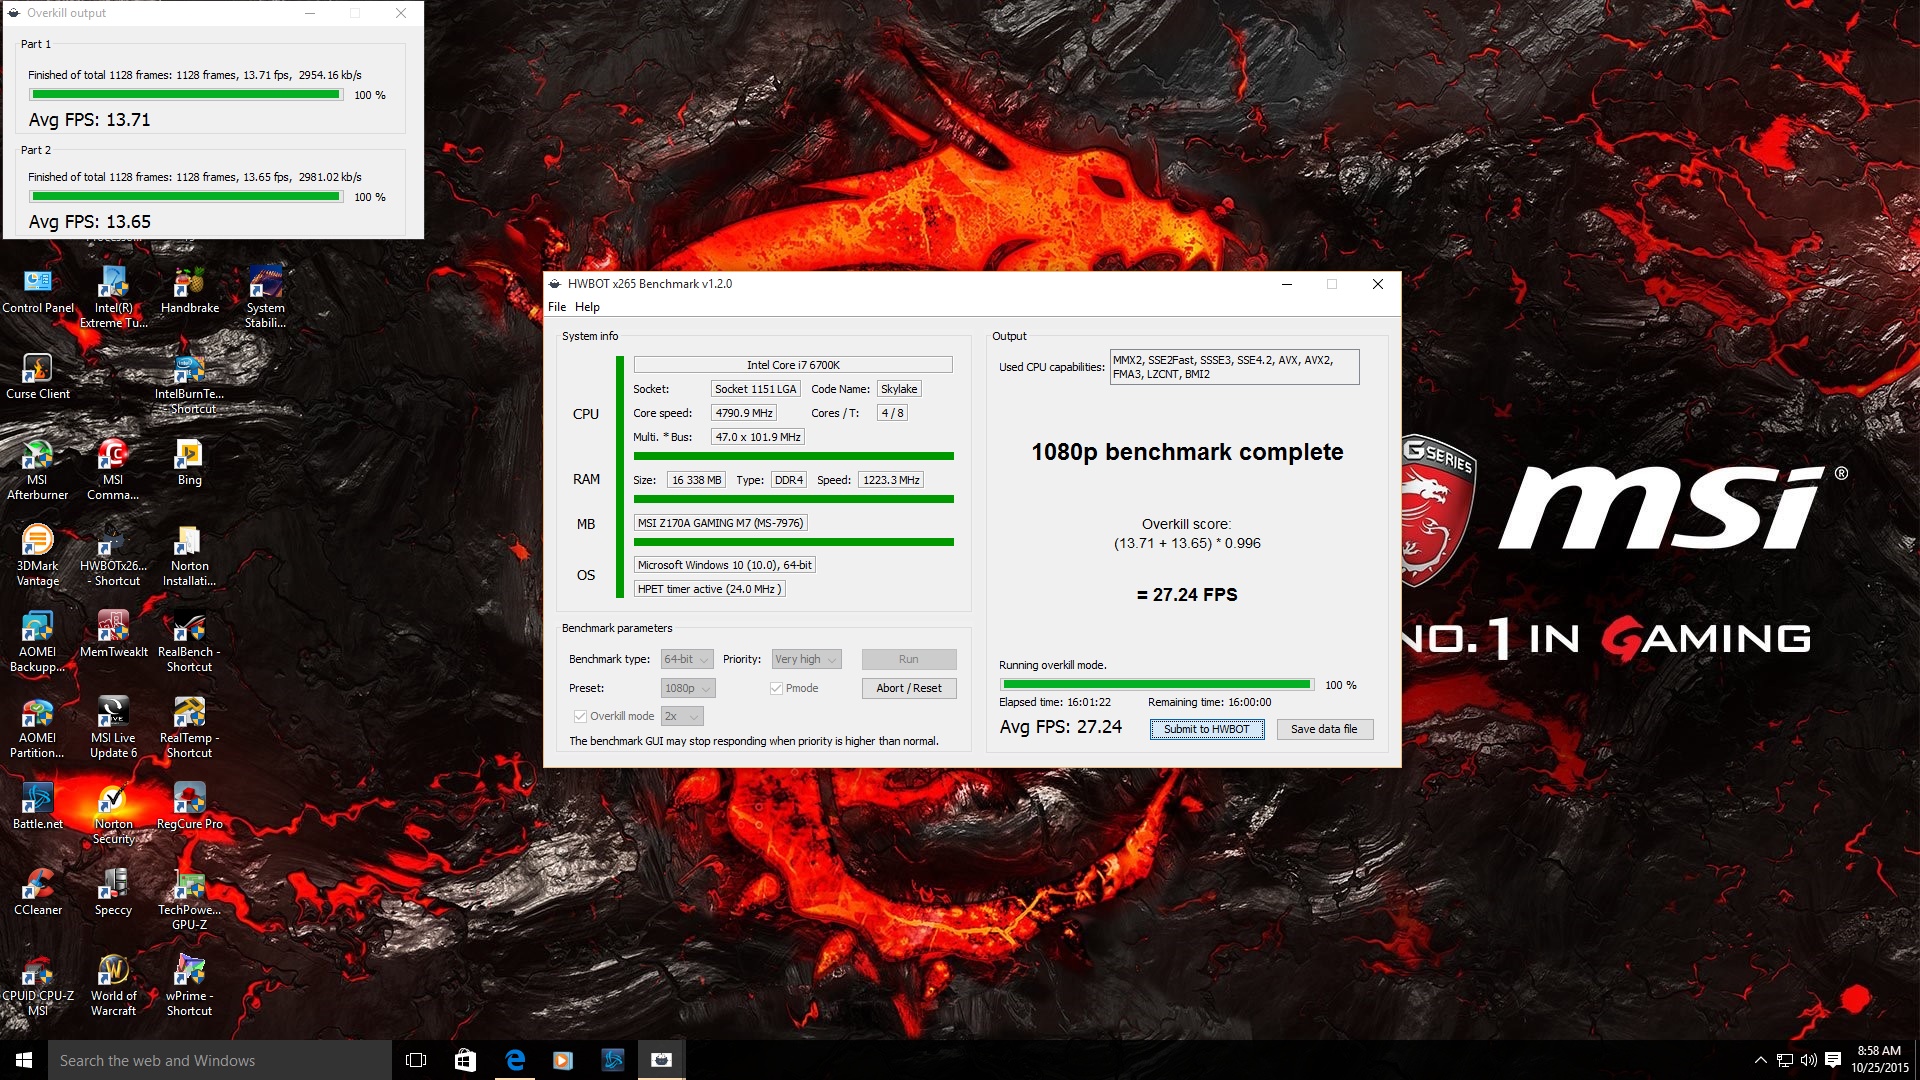Launch Handbrake desktop icon

click(x=189, y=290)
